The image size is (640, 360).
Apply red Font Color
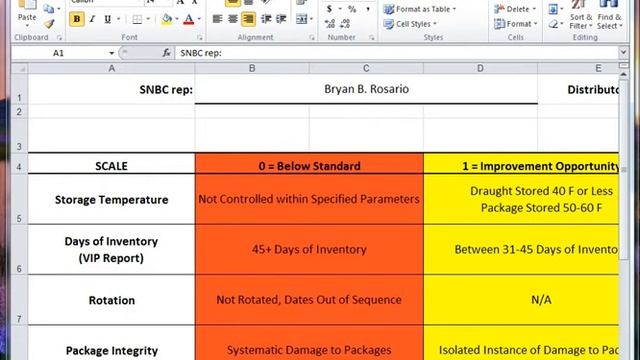(189, 19)
